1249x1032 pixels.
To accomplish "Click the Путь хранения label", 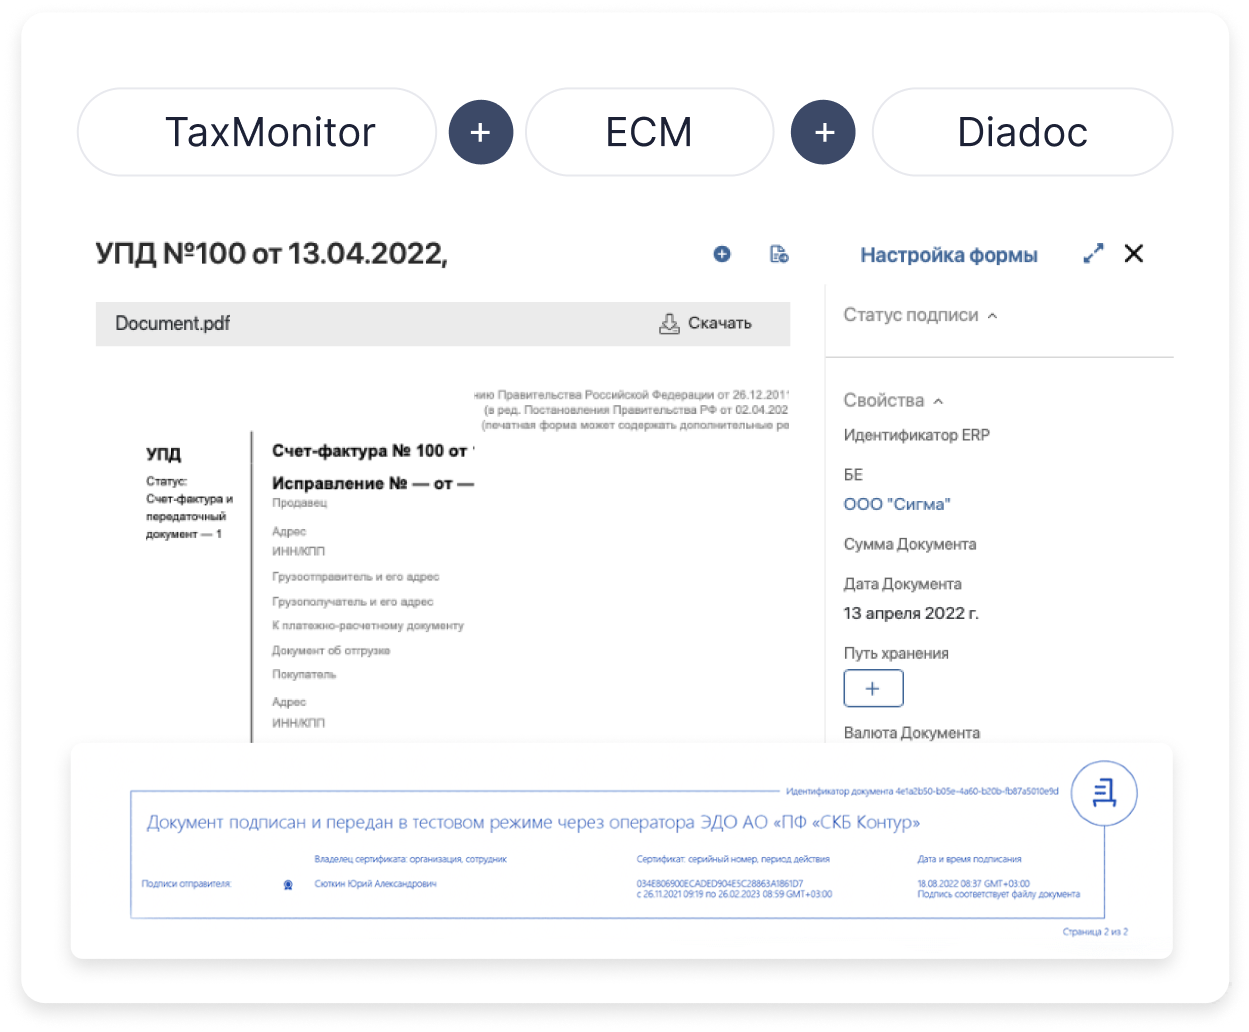I will (896, 653).
